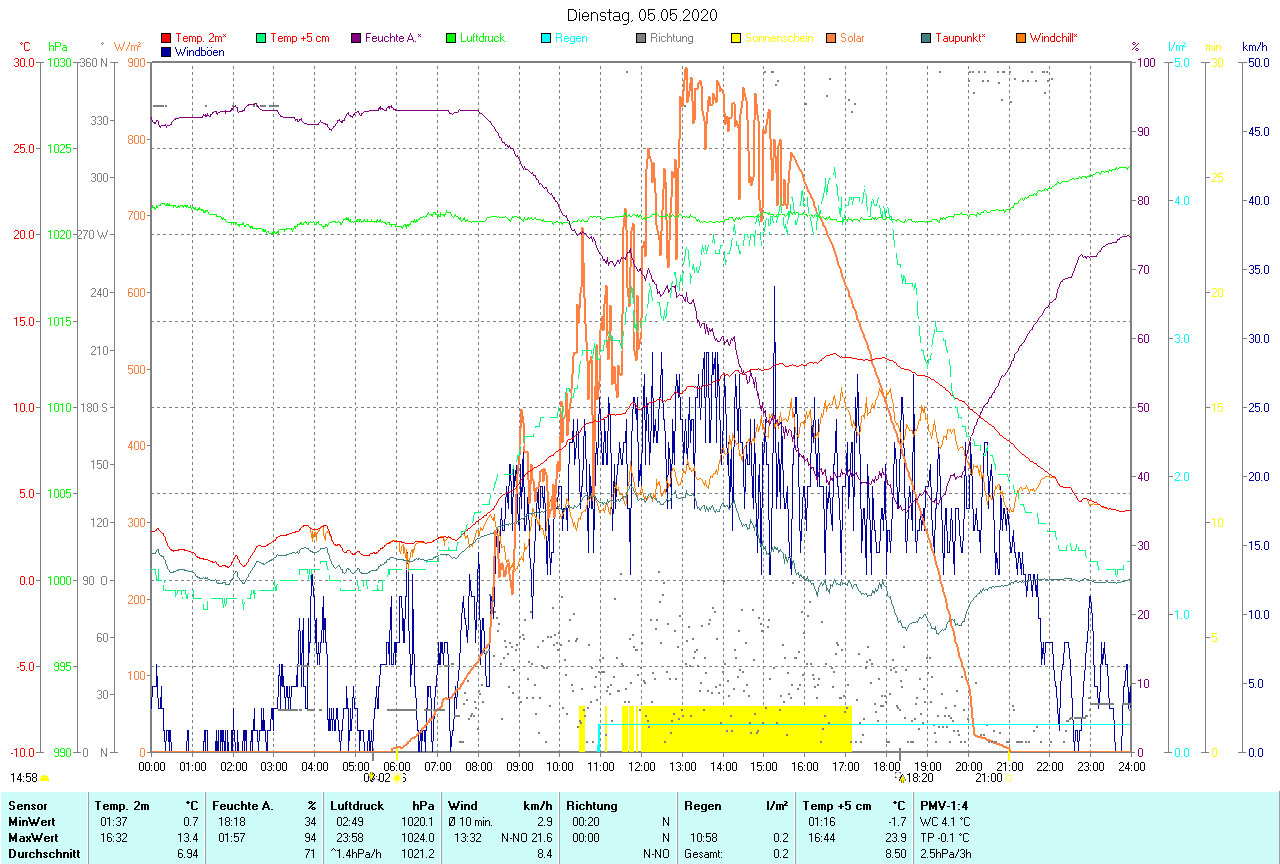The height and width of the screenshot is (864, 1280).
Task: Click the Sonnenschein legend label
Action: point(779,38)
